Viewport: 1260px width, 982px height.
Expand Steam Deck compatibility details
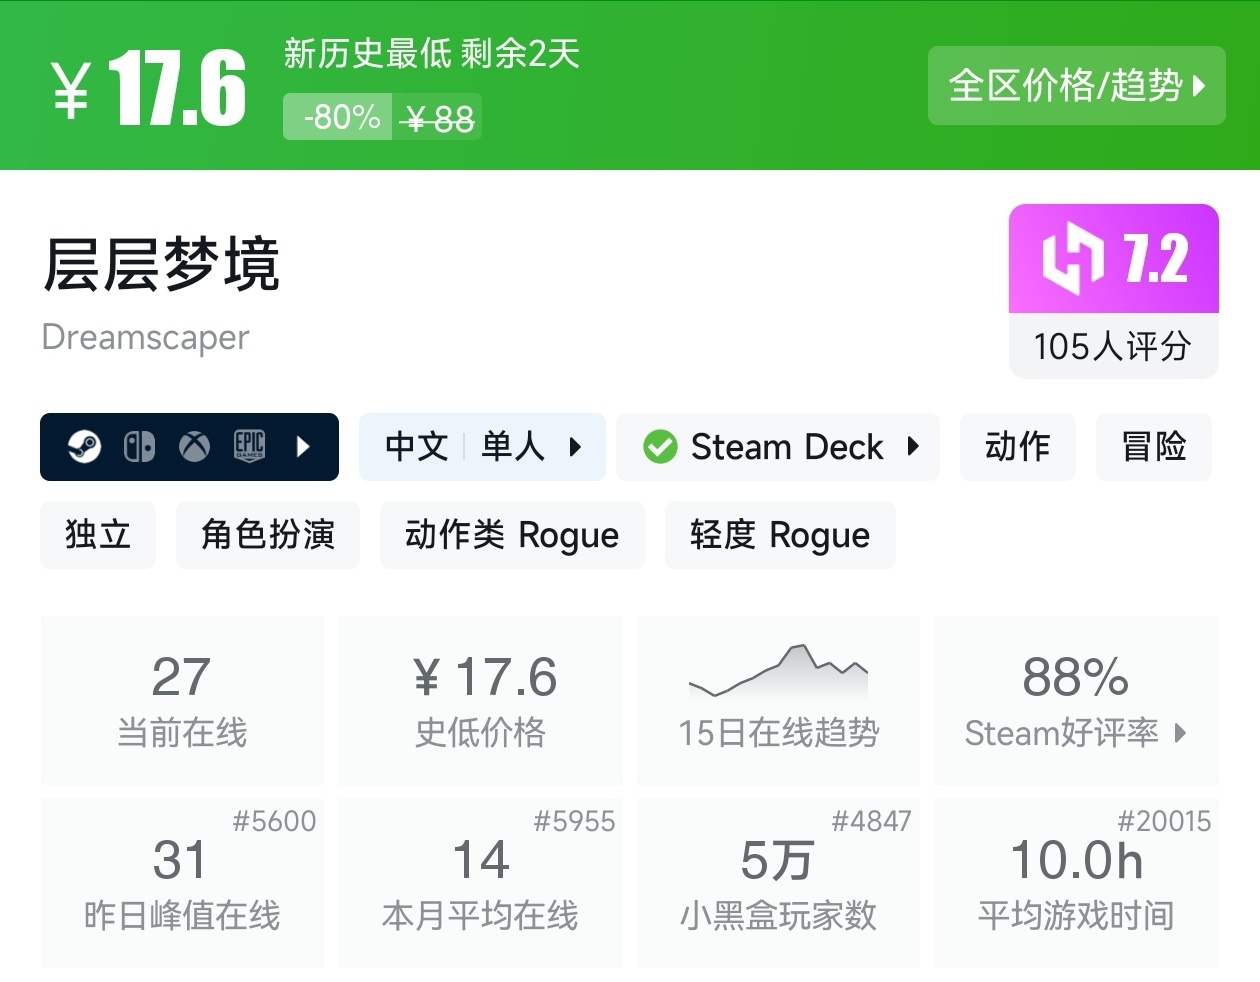(912, 447)
